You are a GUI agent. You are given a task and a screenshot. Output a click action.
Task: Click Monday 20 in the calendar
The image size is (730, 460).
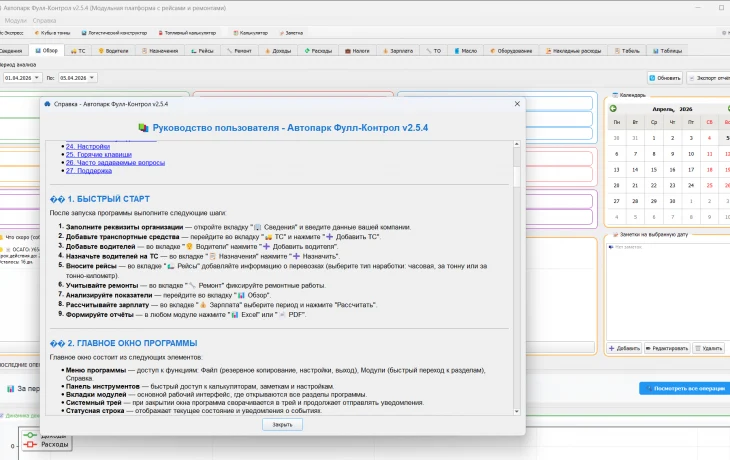[x=616, y=185]
